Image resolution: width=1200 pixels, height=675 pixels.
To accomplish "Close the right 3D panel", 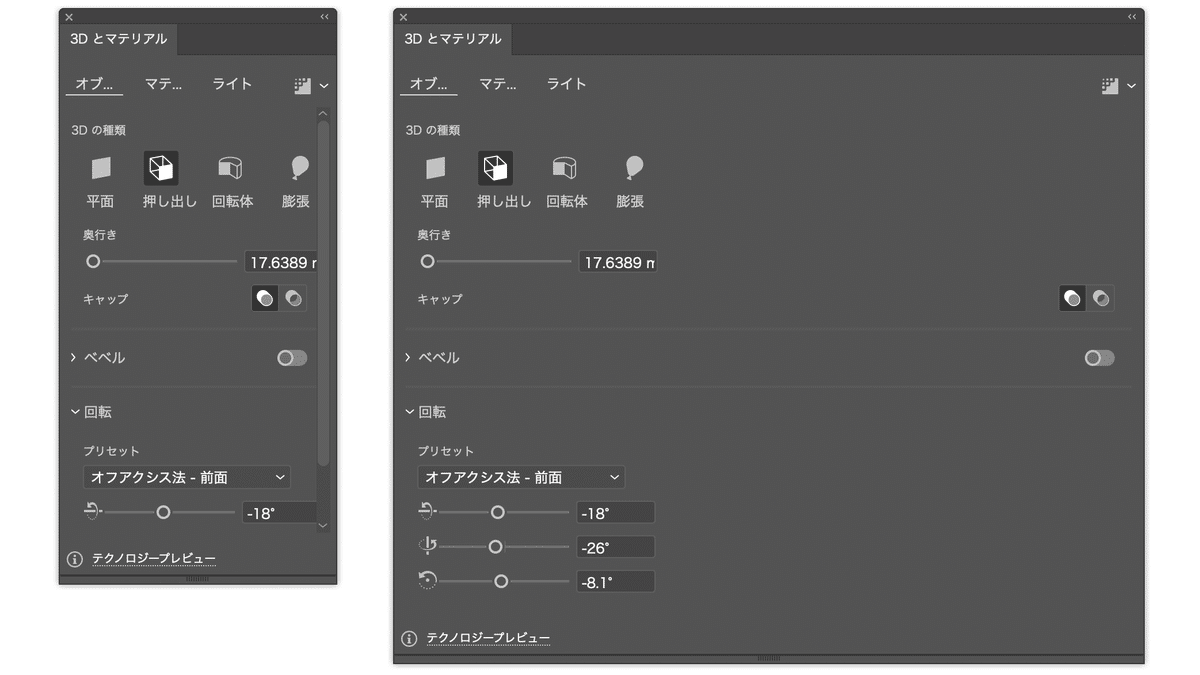I will tap(403, 17).
